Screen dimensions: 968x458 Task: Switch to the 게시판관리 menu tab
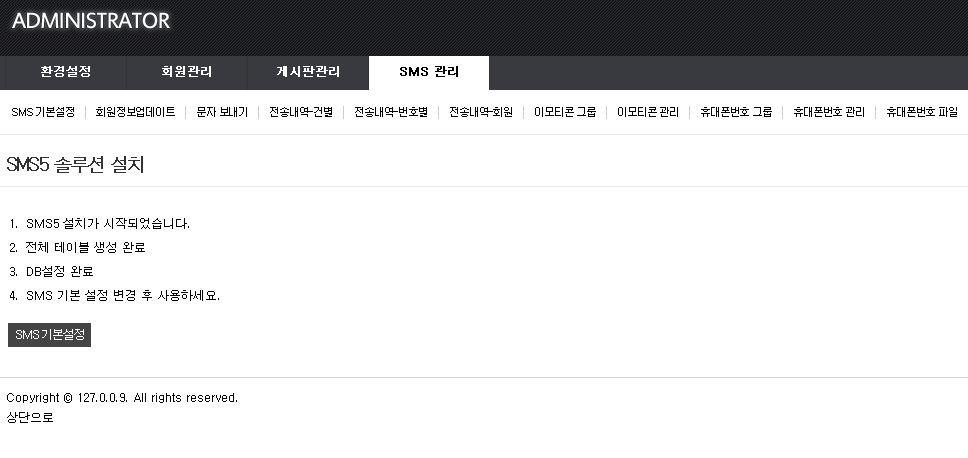308,72
